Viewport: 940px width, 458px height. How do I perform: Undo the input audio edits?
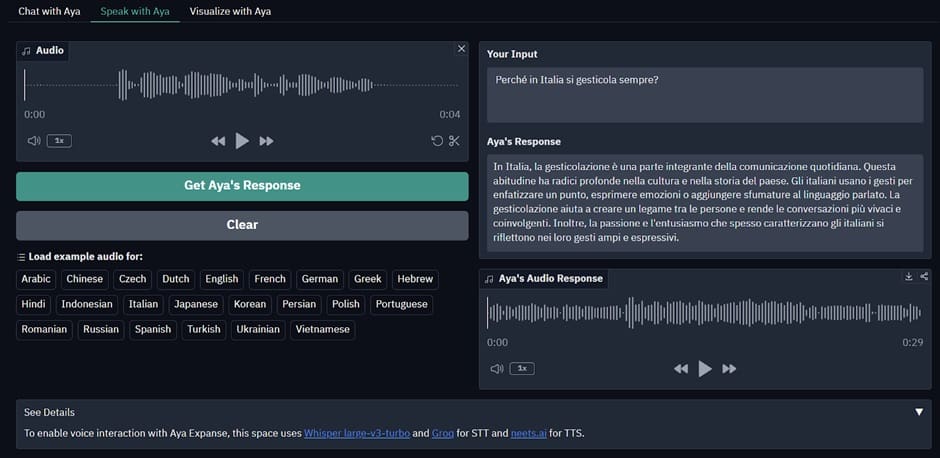[437, 141]
